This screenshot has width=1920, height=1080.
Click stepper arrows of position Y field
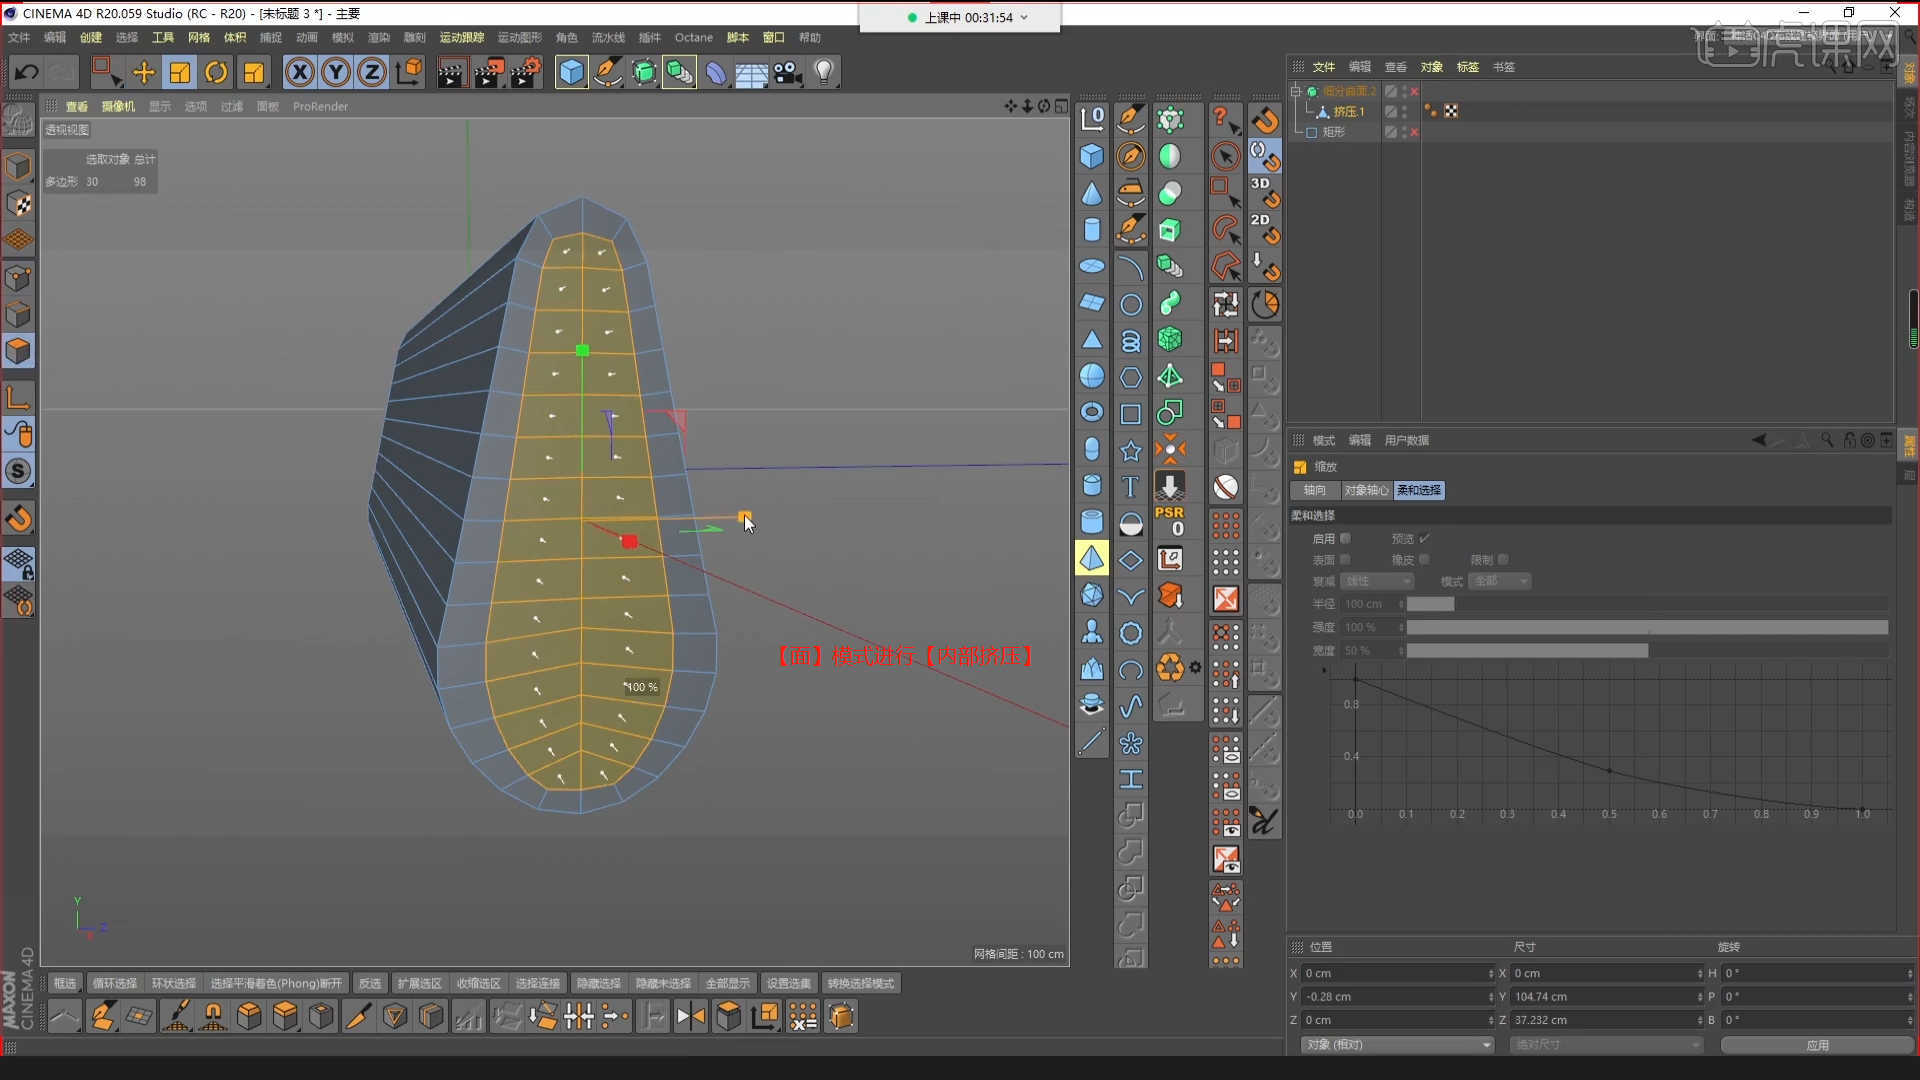coord(1491,997)
